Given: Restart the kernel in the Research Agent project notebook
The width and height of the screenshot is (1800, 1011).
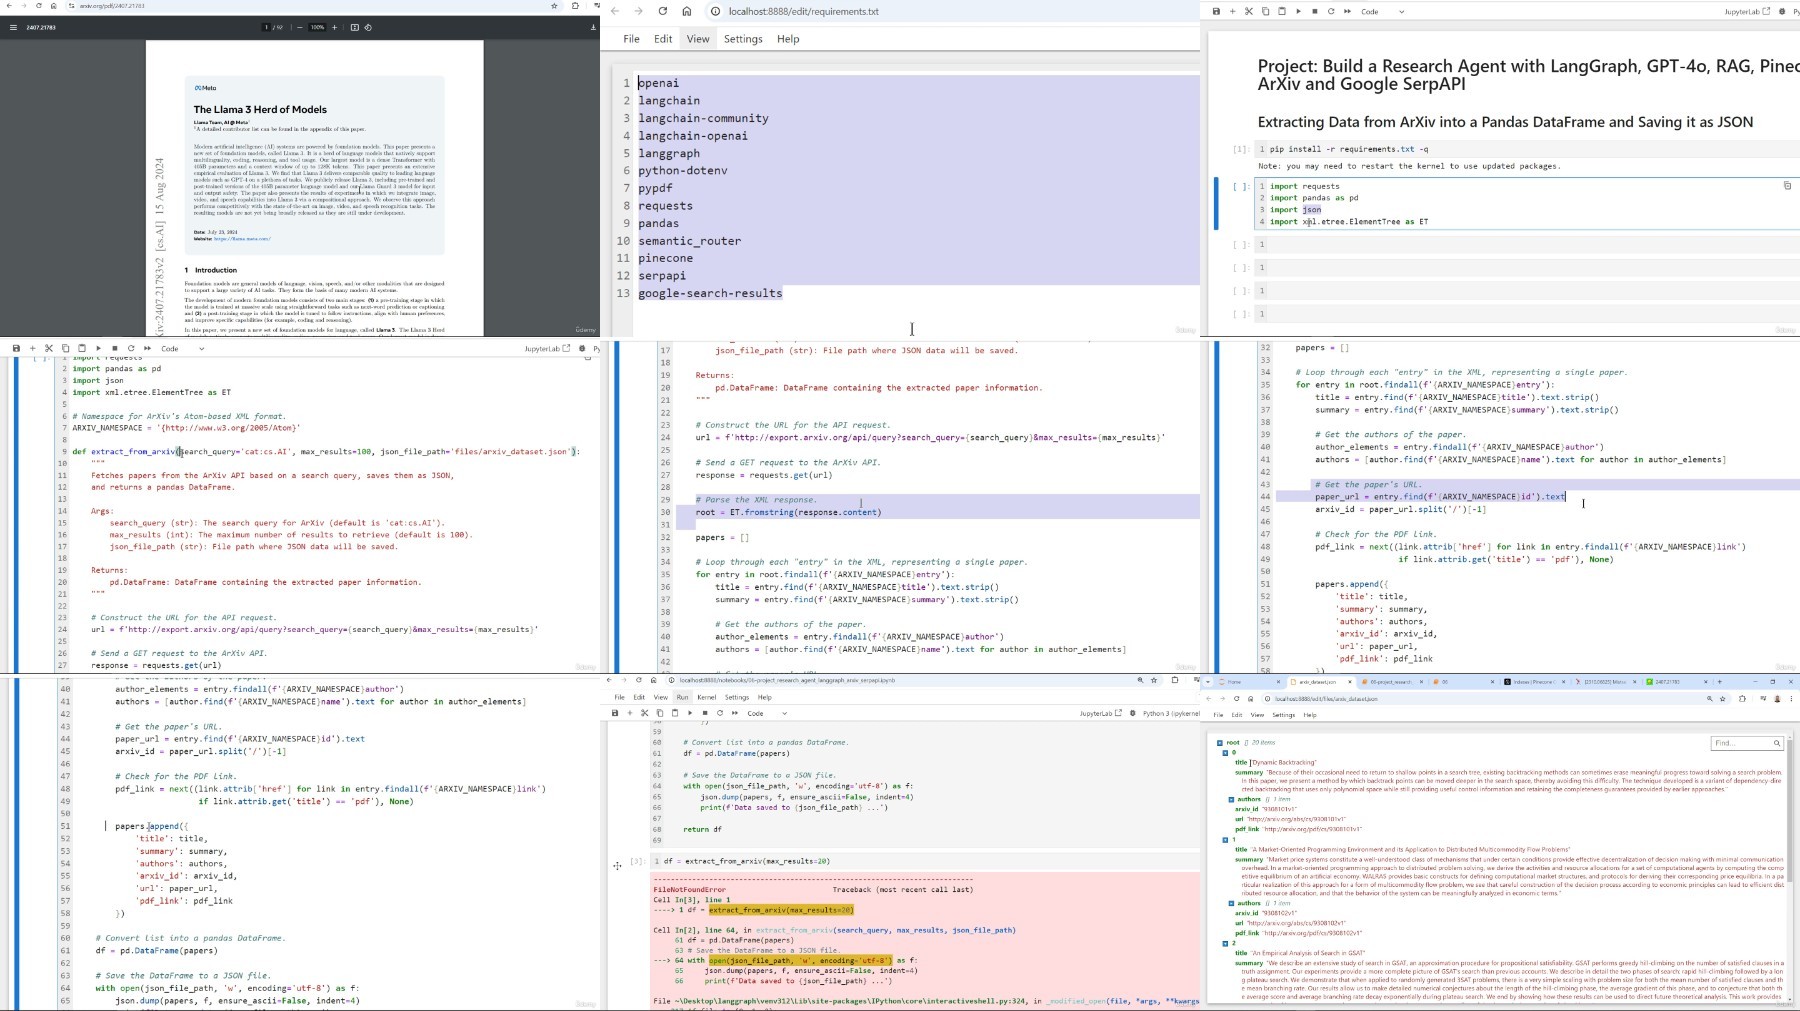Looking at the screenshot, I should (x=1330, y=11).
